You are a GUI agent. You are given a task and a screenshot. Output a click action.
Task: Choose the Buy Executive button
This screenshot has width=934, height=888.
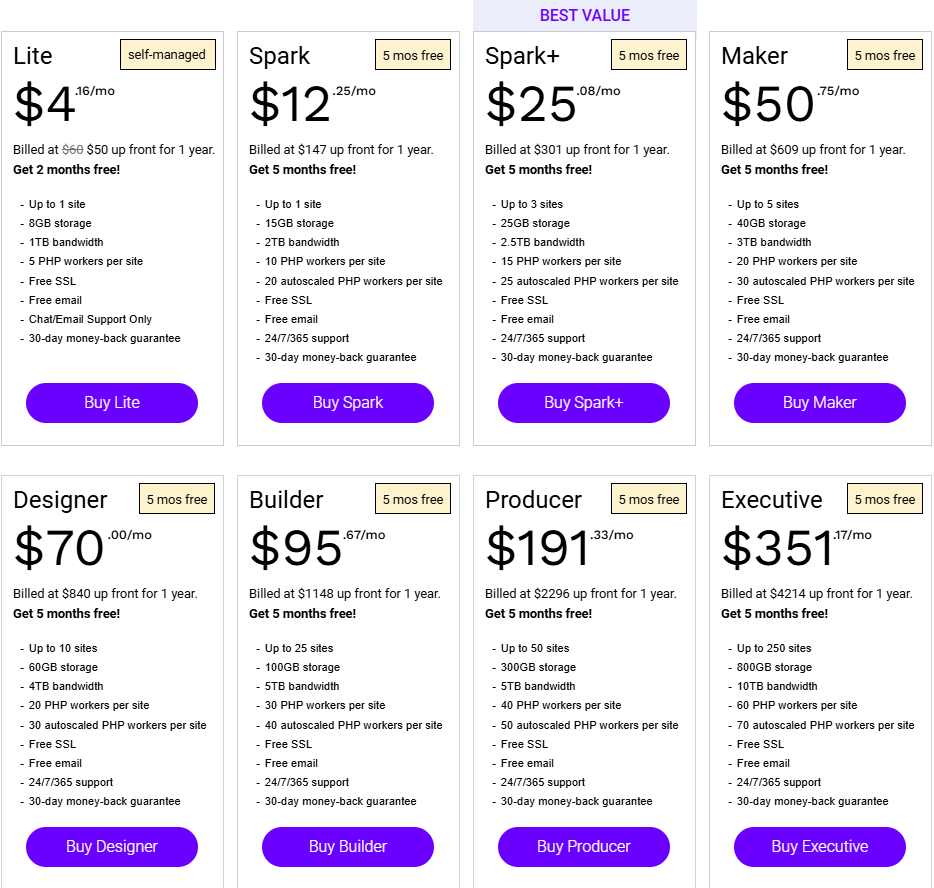tap(820, 846)
